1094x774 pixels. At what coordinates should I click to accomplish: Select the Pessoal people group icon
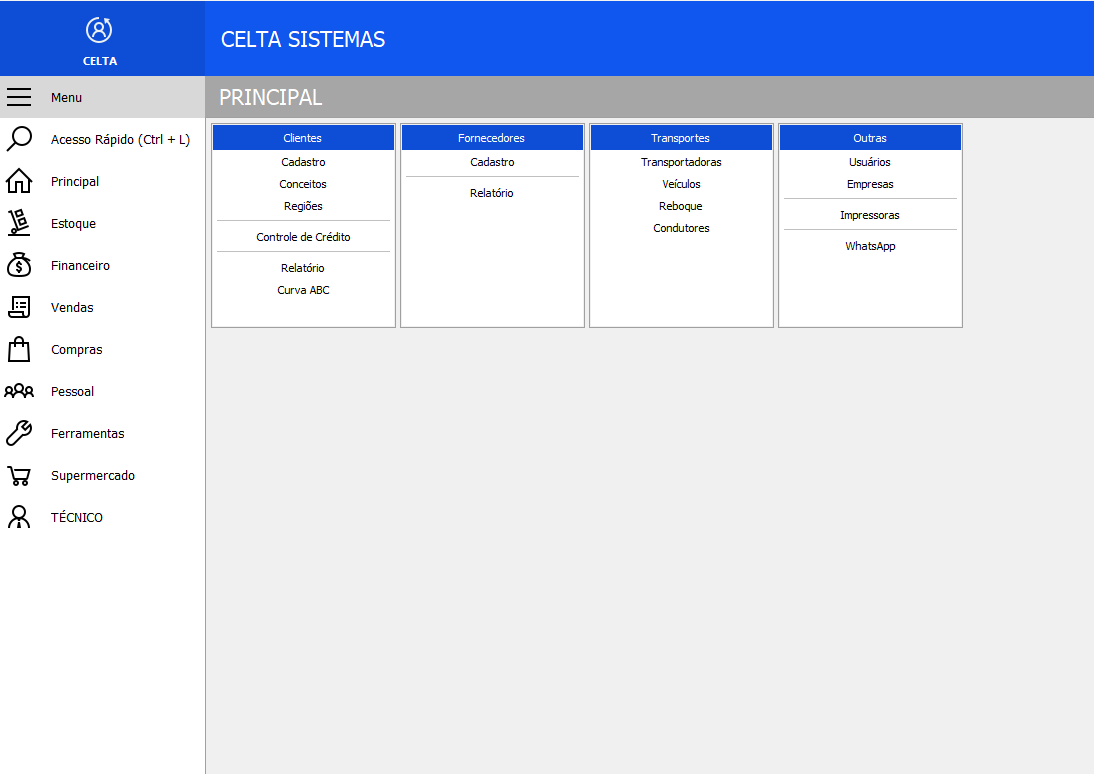tap(19, 391)
